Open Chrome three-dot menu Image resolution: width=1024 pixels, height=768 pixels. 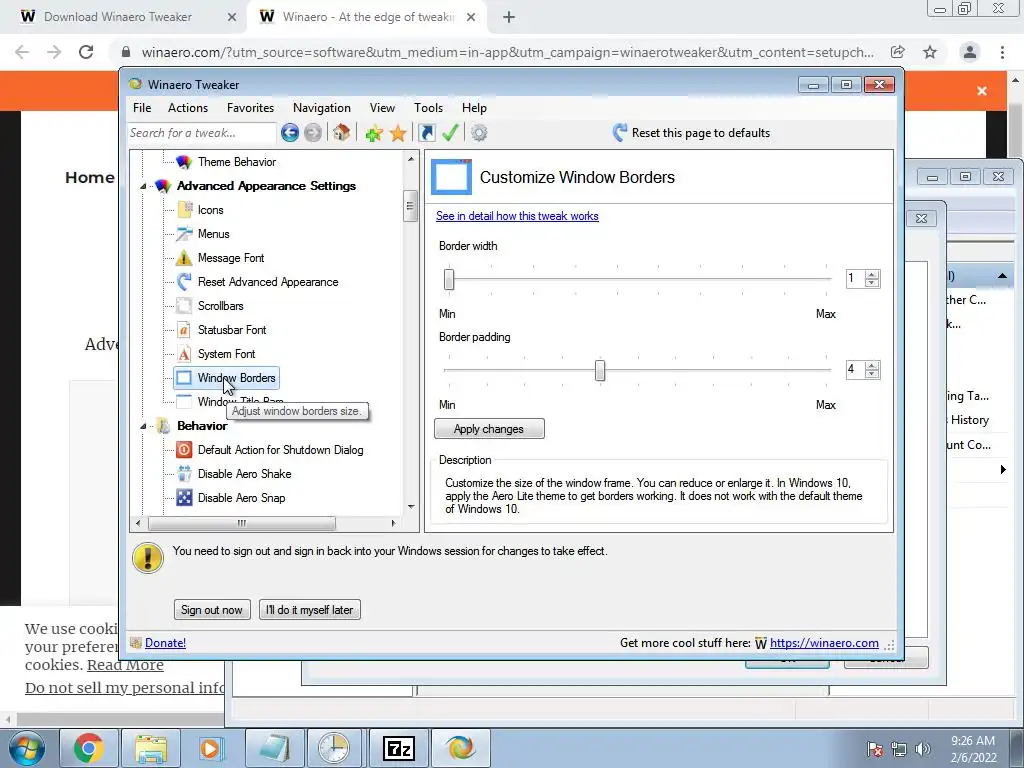pos(1002,52)
